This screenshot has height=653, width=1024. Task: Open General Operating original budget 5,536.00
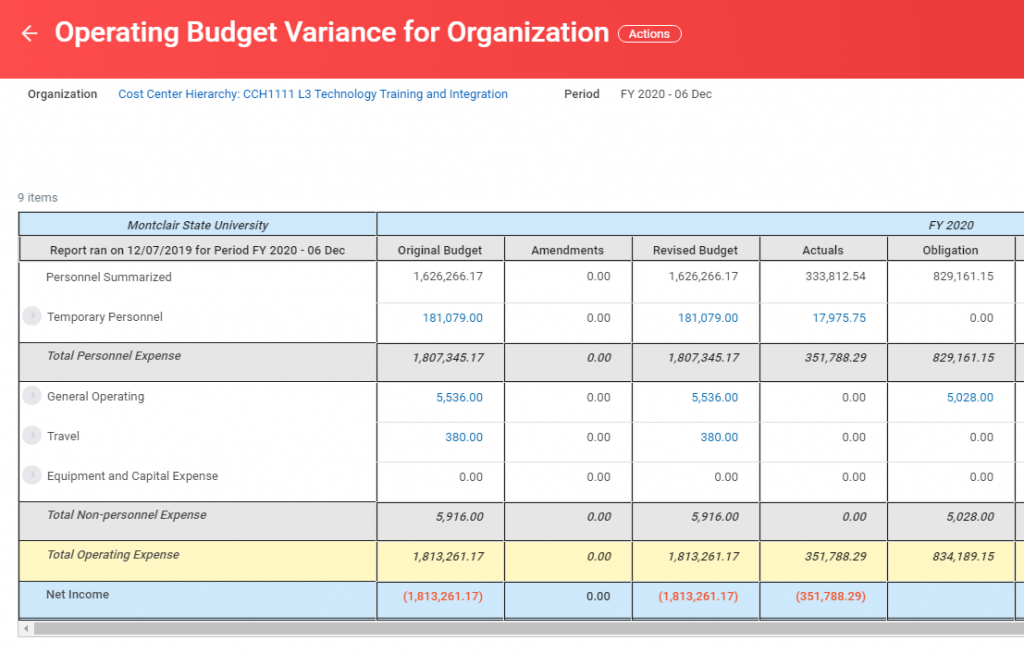coord(459,398)
